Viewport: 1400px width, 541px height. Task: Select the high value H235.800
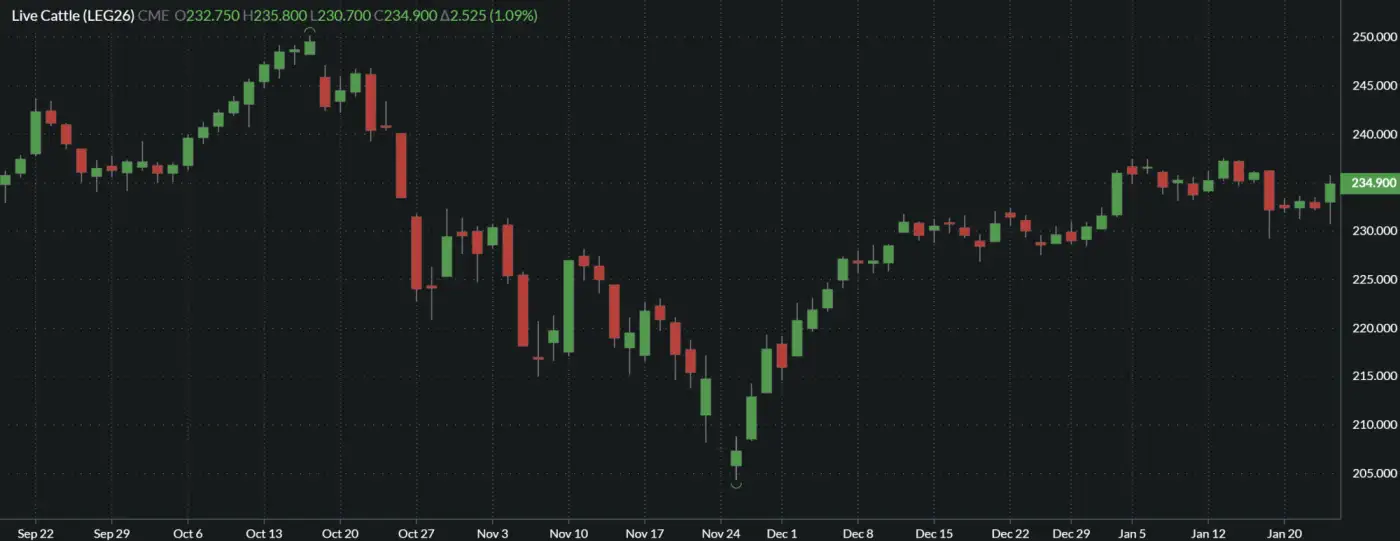[273, 16]
